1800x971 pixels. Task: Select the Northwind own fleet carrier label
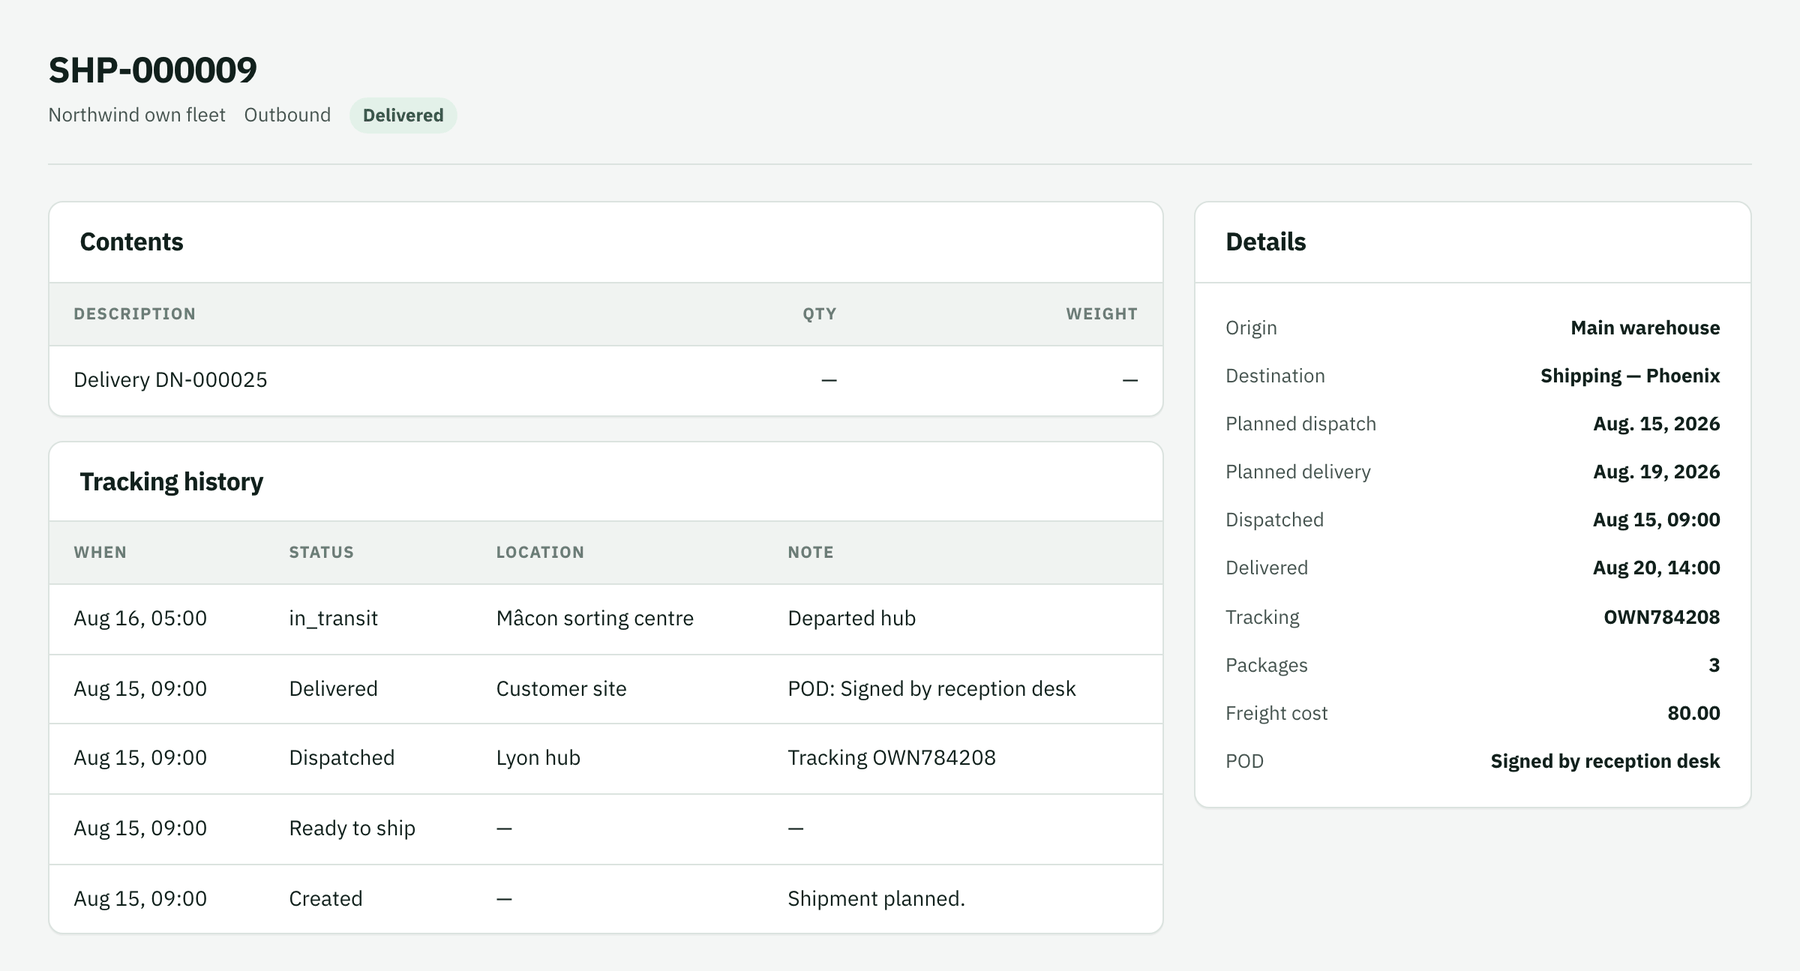(x=137, y=115)
